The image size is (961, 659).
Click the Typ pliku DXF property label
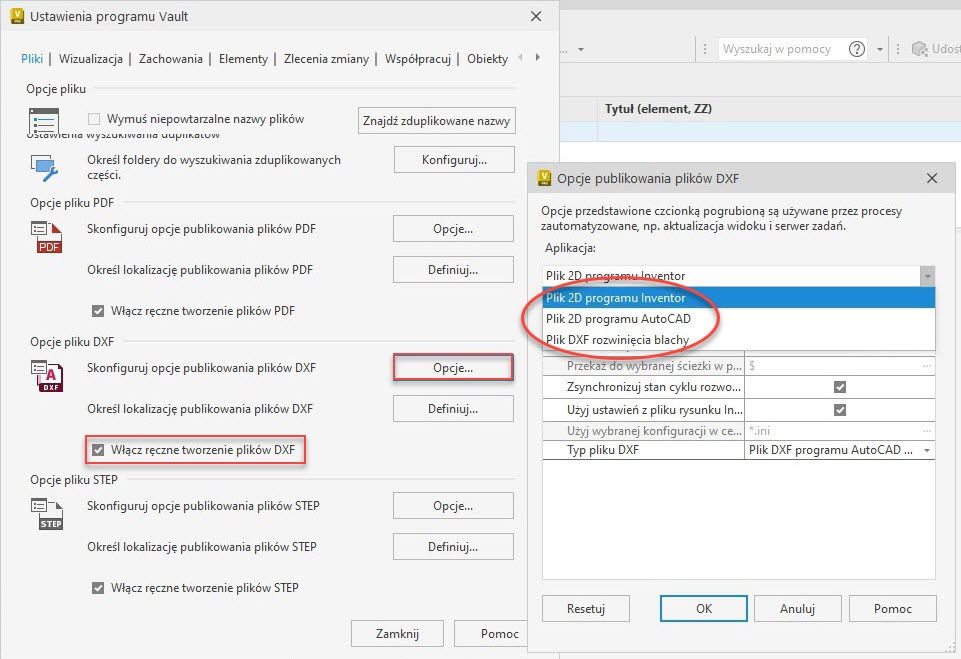click(603, 450)
